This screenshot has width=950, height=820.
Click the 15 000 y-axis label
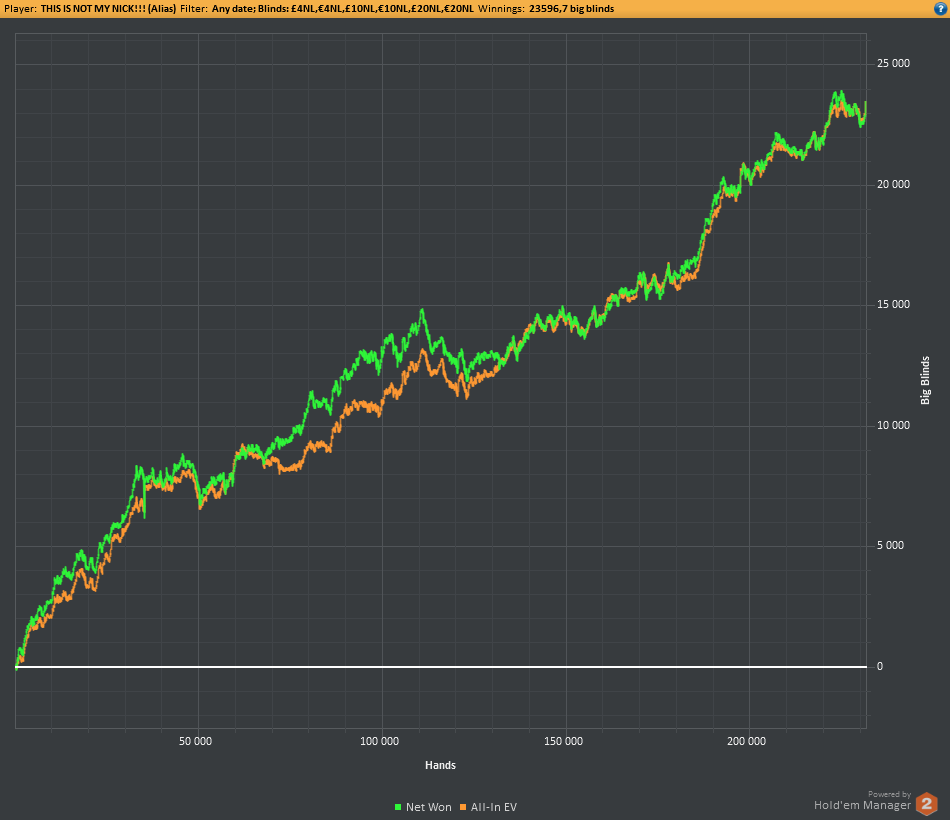tap(893, 304)
